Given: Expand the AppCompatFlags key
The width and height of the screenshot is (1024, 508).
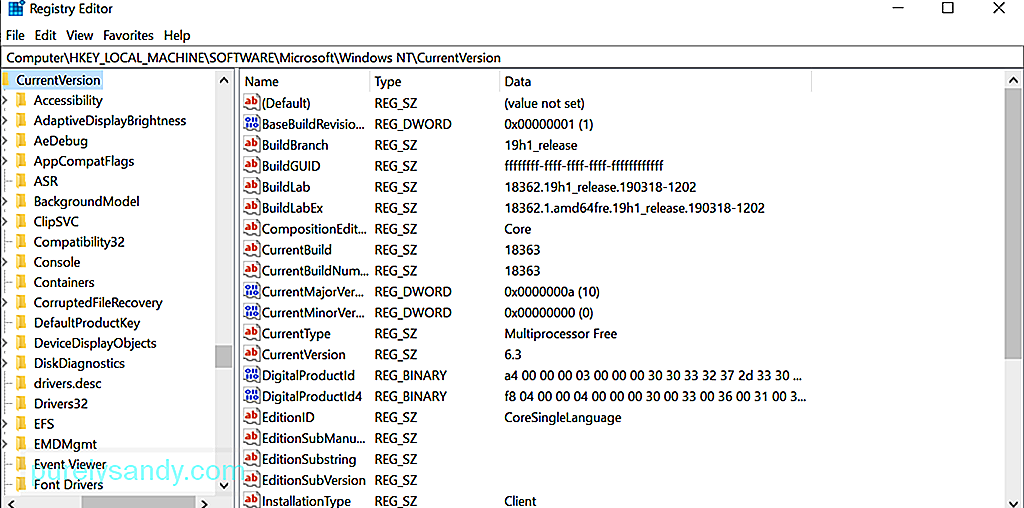Looking at the screenshot, I should coord(5,161).
